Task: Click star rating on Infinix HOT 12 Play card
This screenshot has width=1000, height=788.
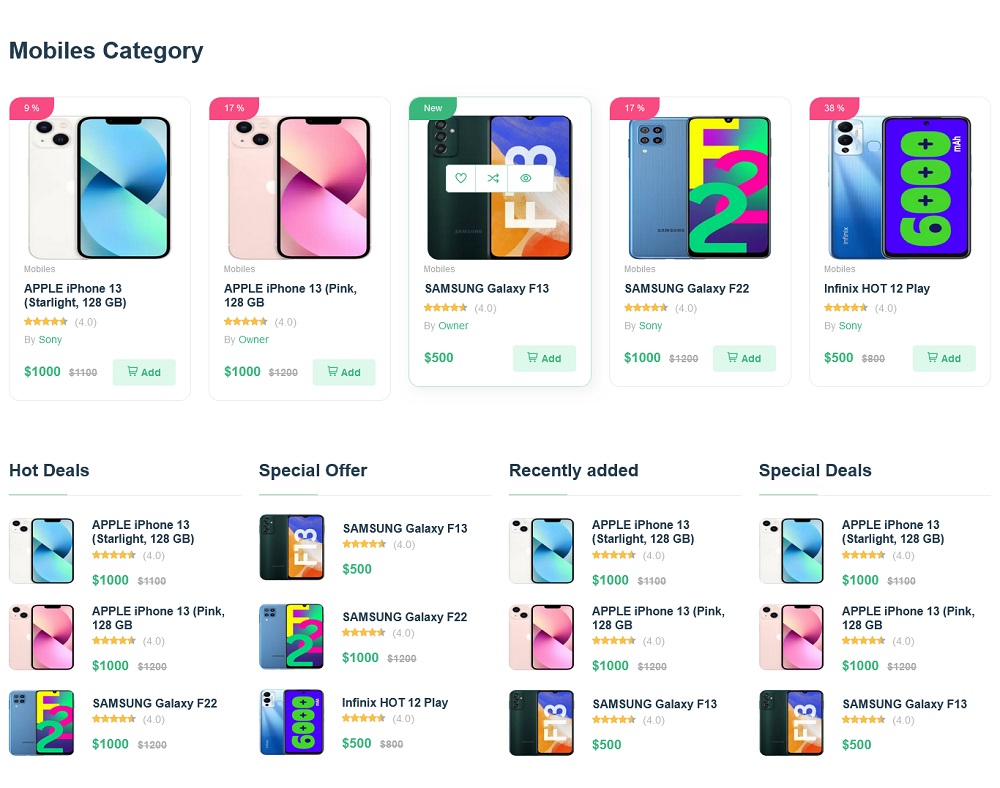Action: coord(846,308)
